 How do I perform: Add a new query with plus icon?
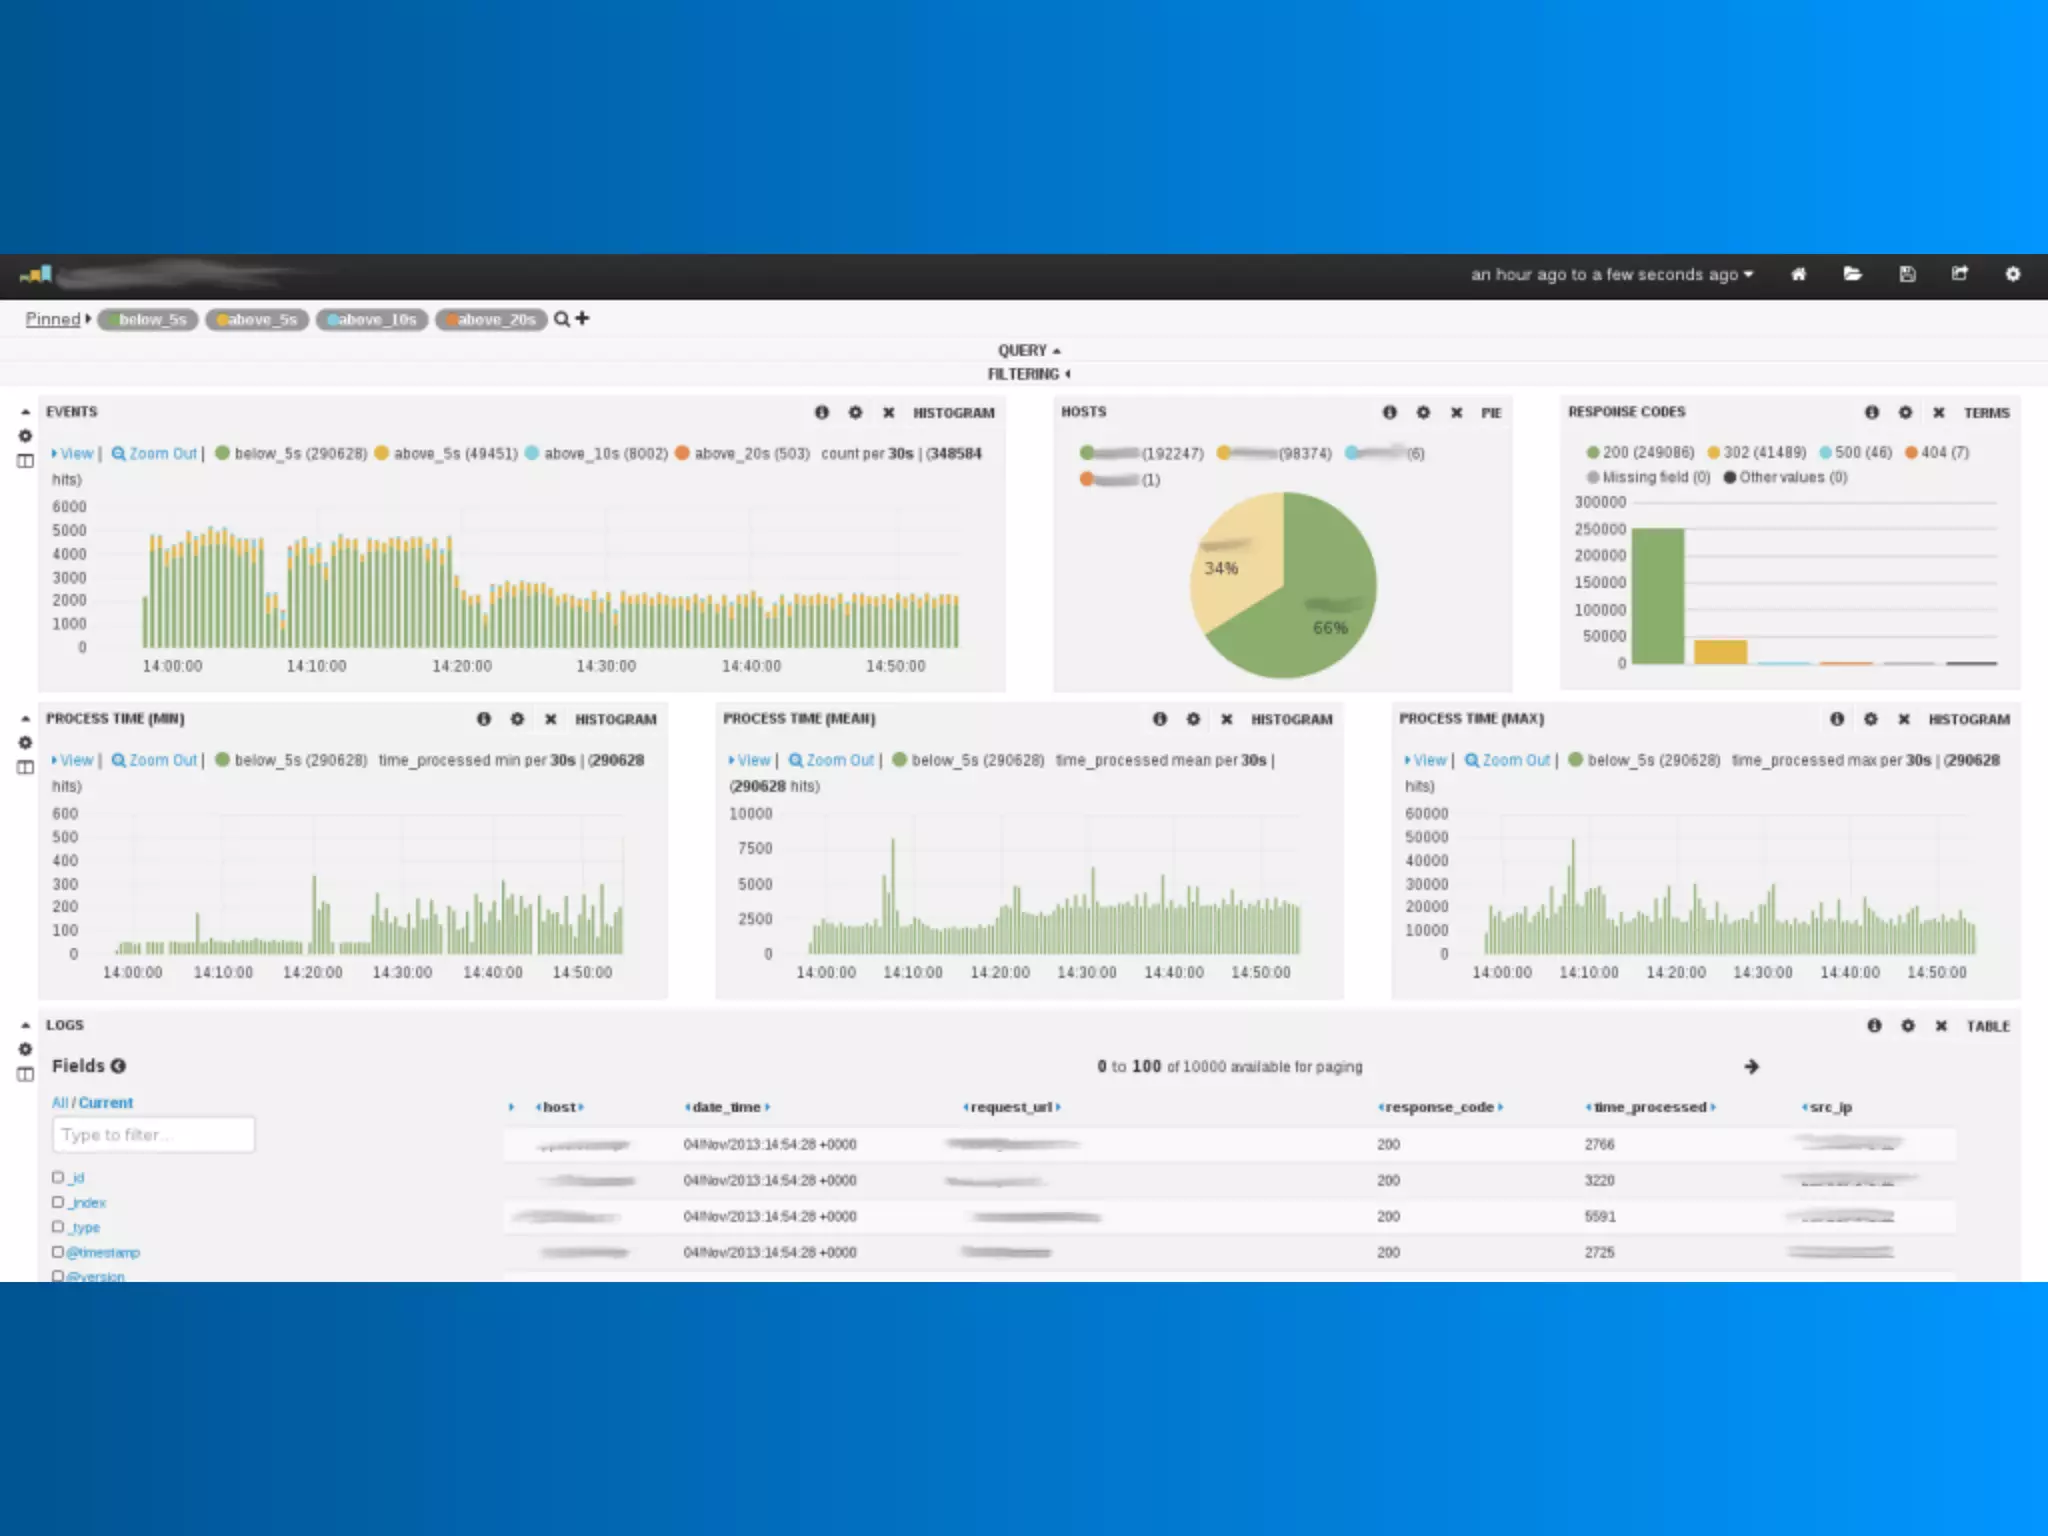pos(583,318)
